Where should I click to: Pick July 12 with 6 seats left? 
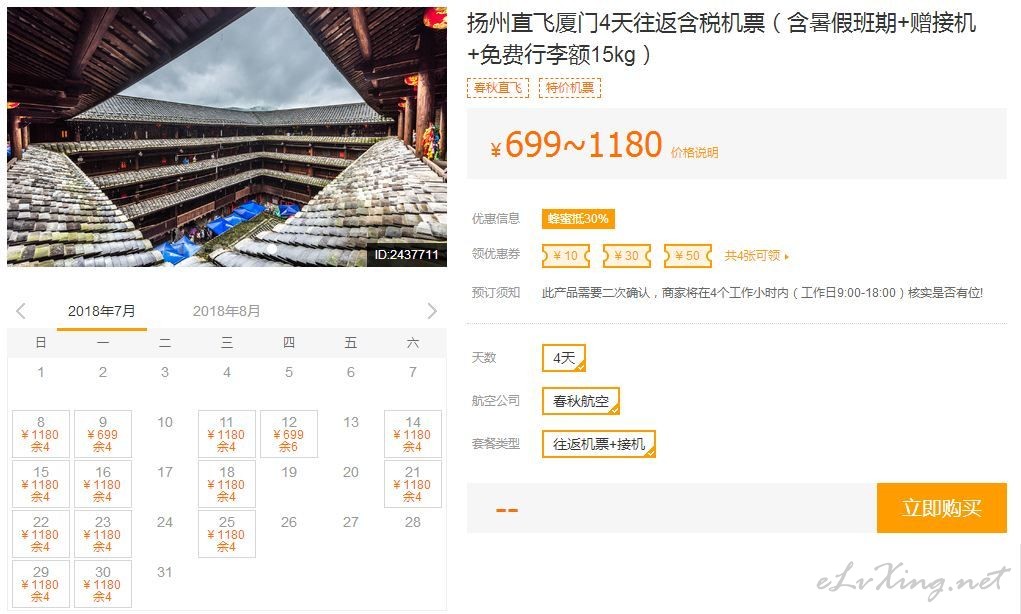(x=289, y=434)
